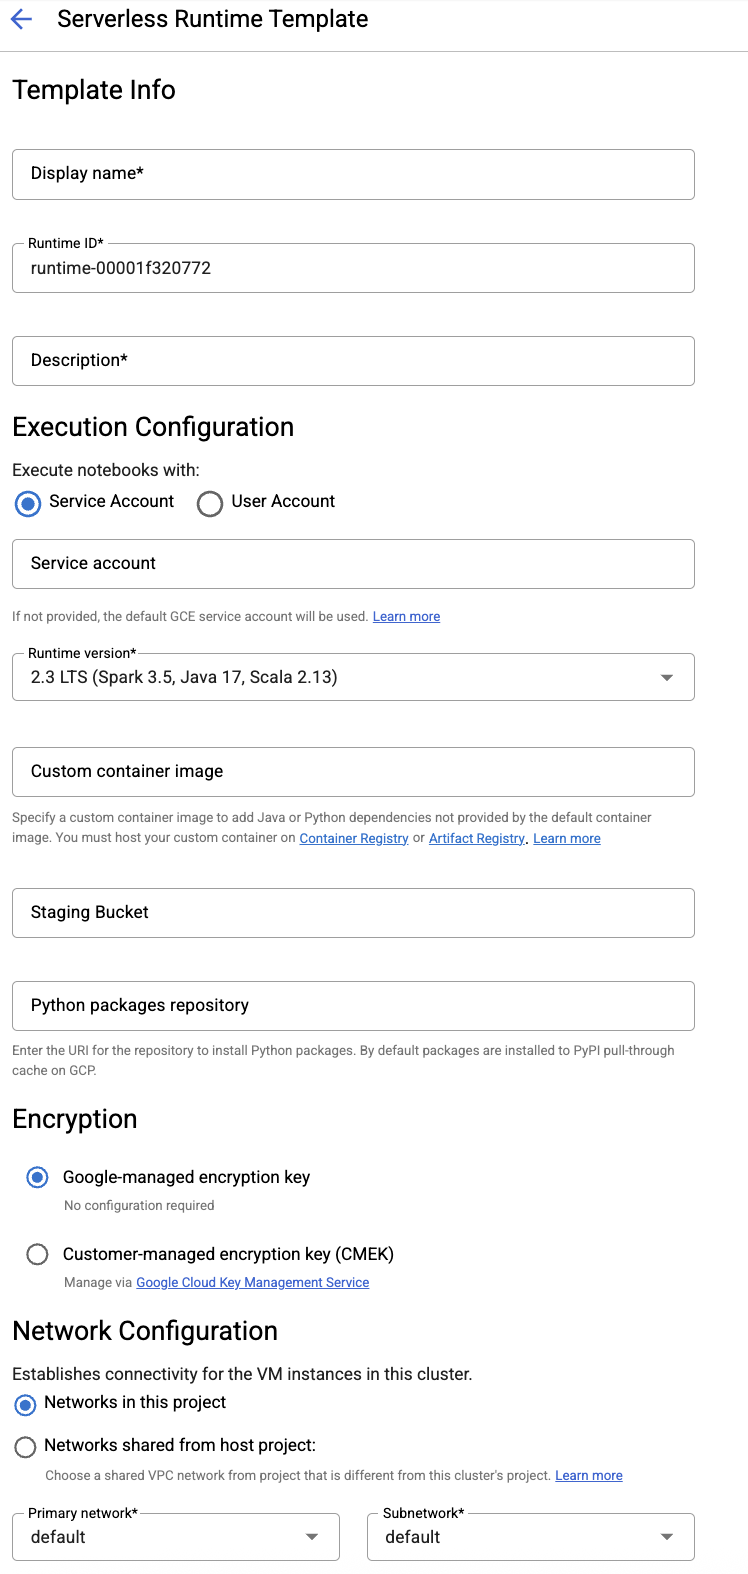Screen dimensions: 748x1574
Task: Select Networks in this project
Action: click(x=26, y=1404)
